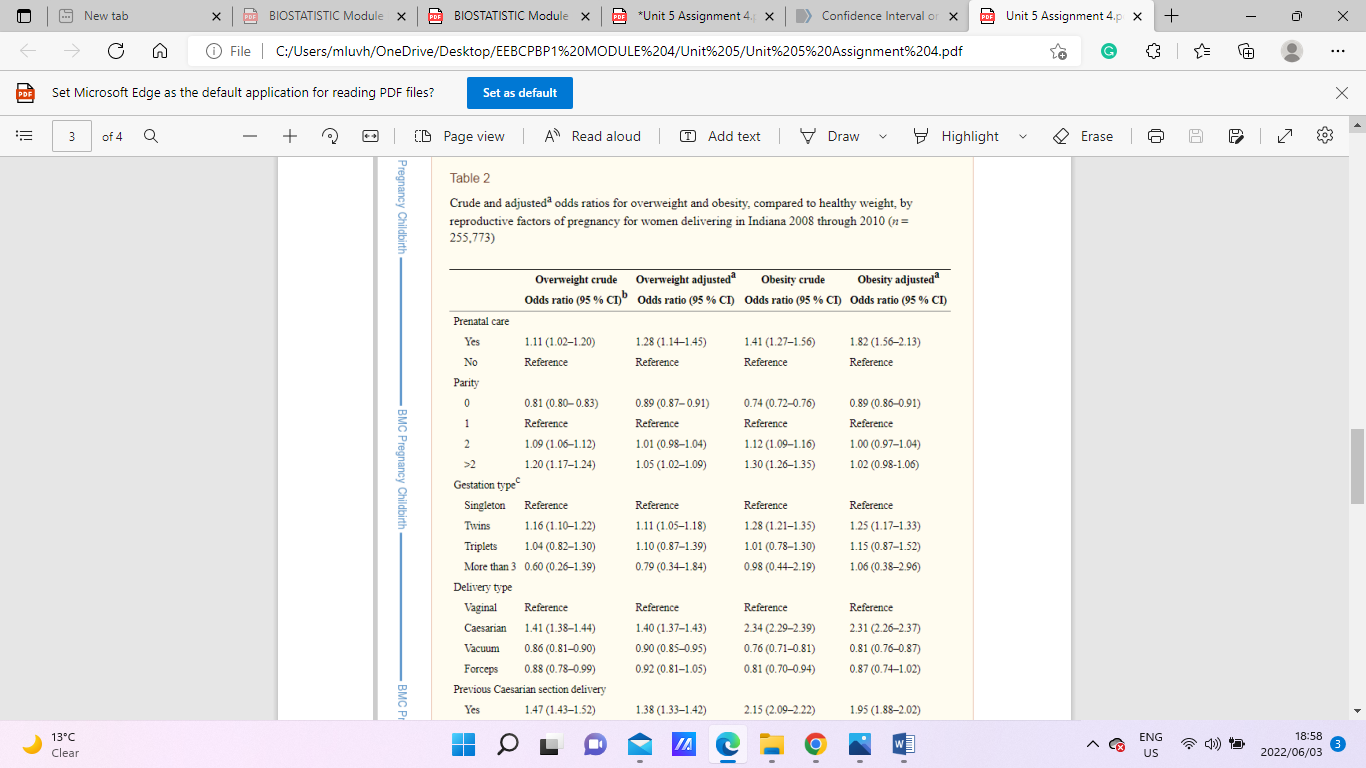Enter full screen PDF view
The image size is (1366, 768).
[1284, 135]
